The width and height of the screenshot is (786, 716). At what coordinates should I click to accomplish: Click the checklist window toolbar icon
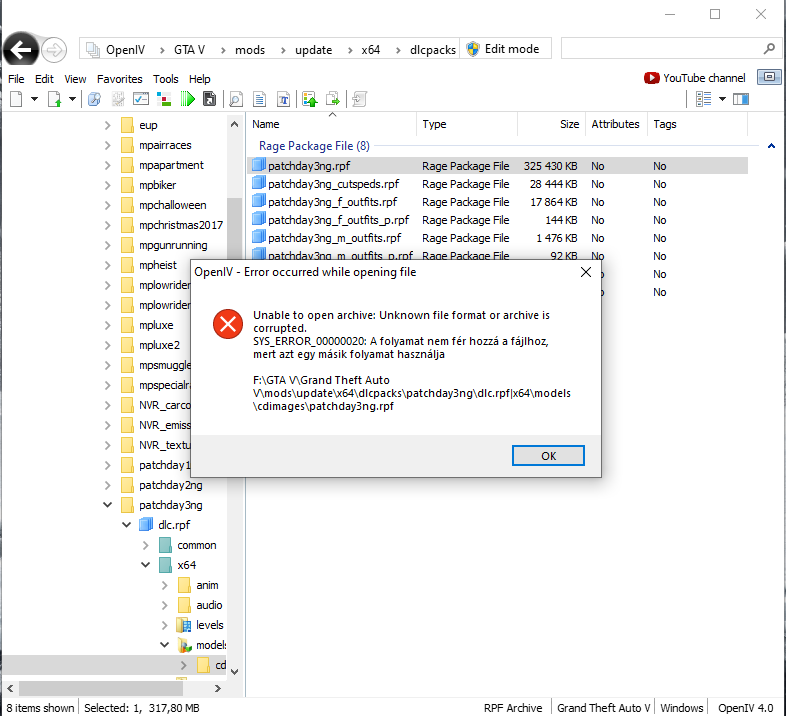coord(141,99)
